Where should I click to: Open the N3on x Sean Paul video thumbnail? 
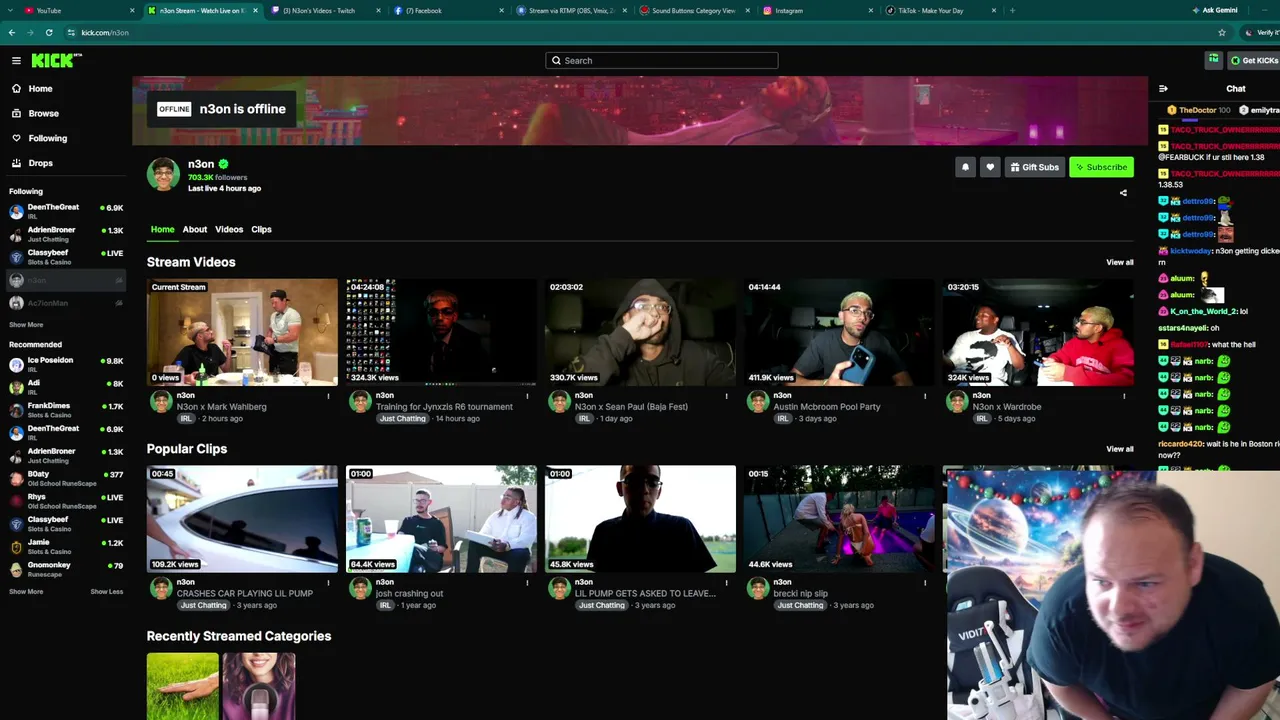pyautogui.click(x=640, y=332)
